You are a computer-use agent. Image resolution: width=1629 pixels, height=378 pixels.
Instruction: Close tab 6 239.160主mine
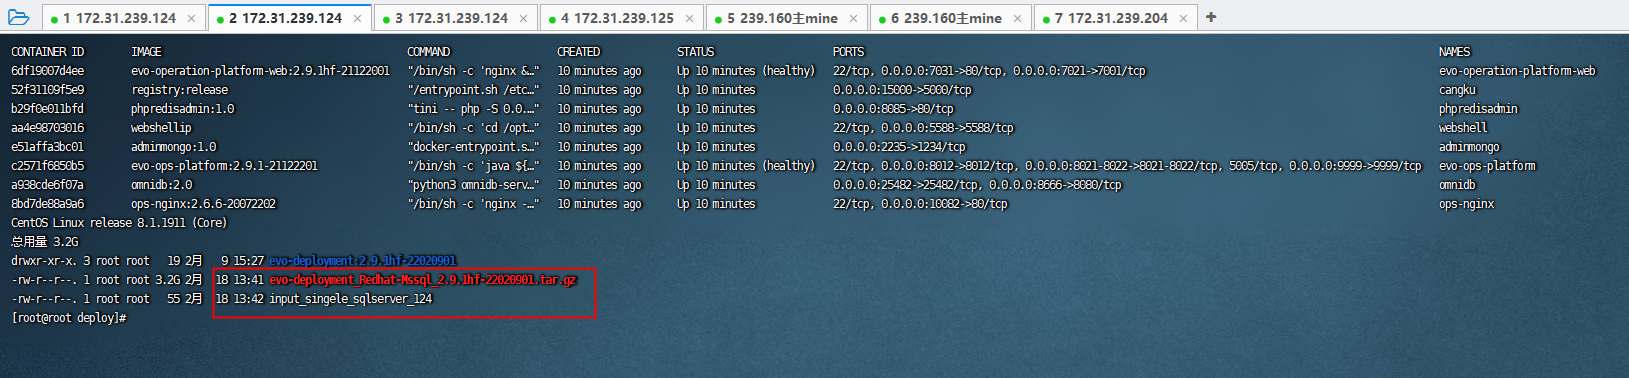(x=1017, y=18)
